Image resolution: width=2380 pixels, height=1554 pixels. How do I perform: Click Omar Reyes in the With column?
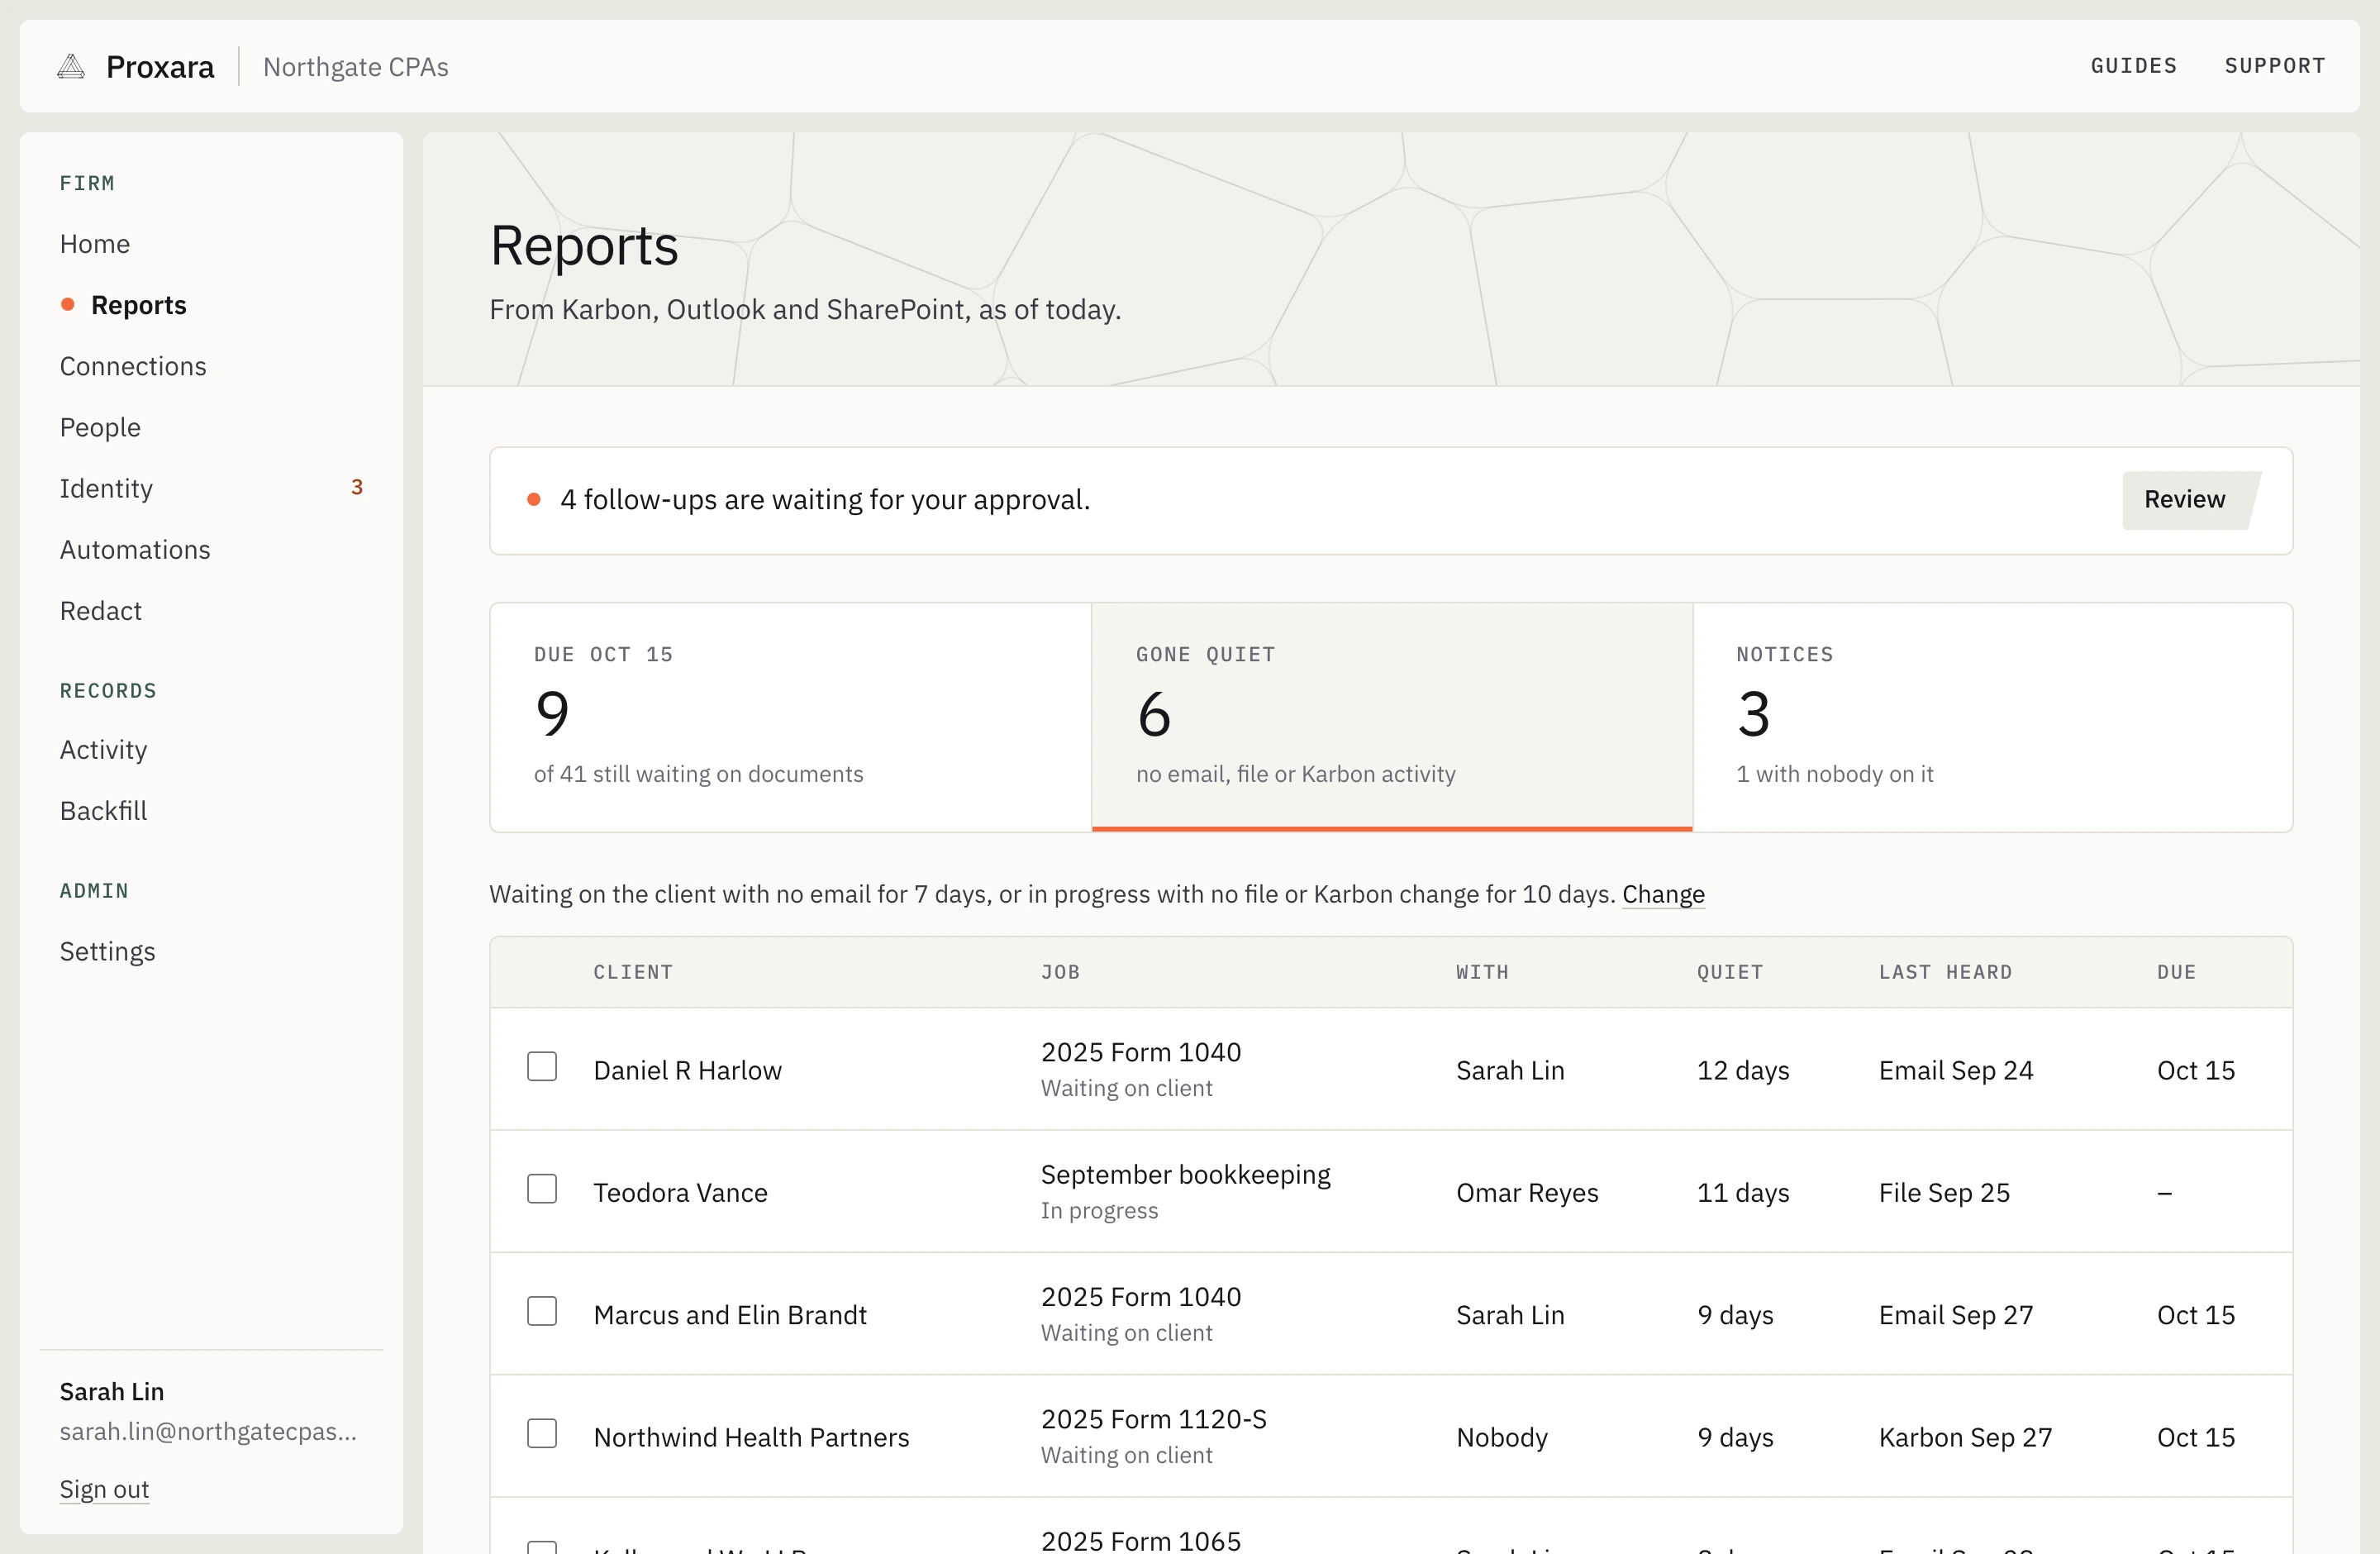pos(1527,1192)
